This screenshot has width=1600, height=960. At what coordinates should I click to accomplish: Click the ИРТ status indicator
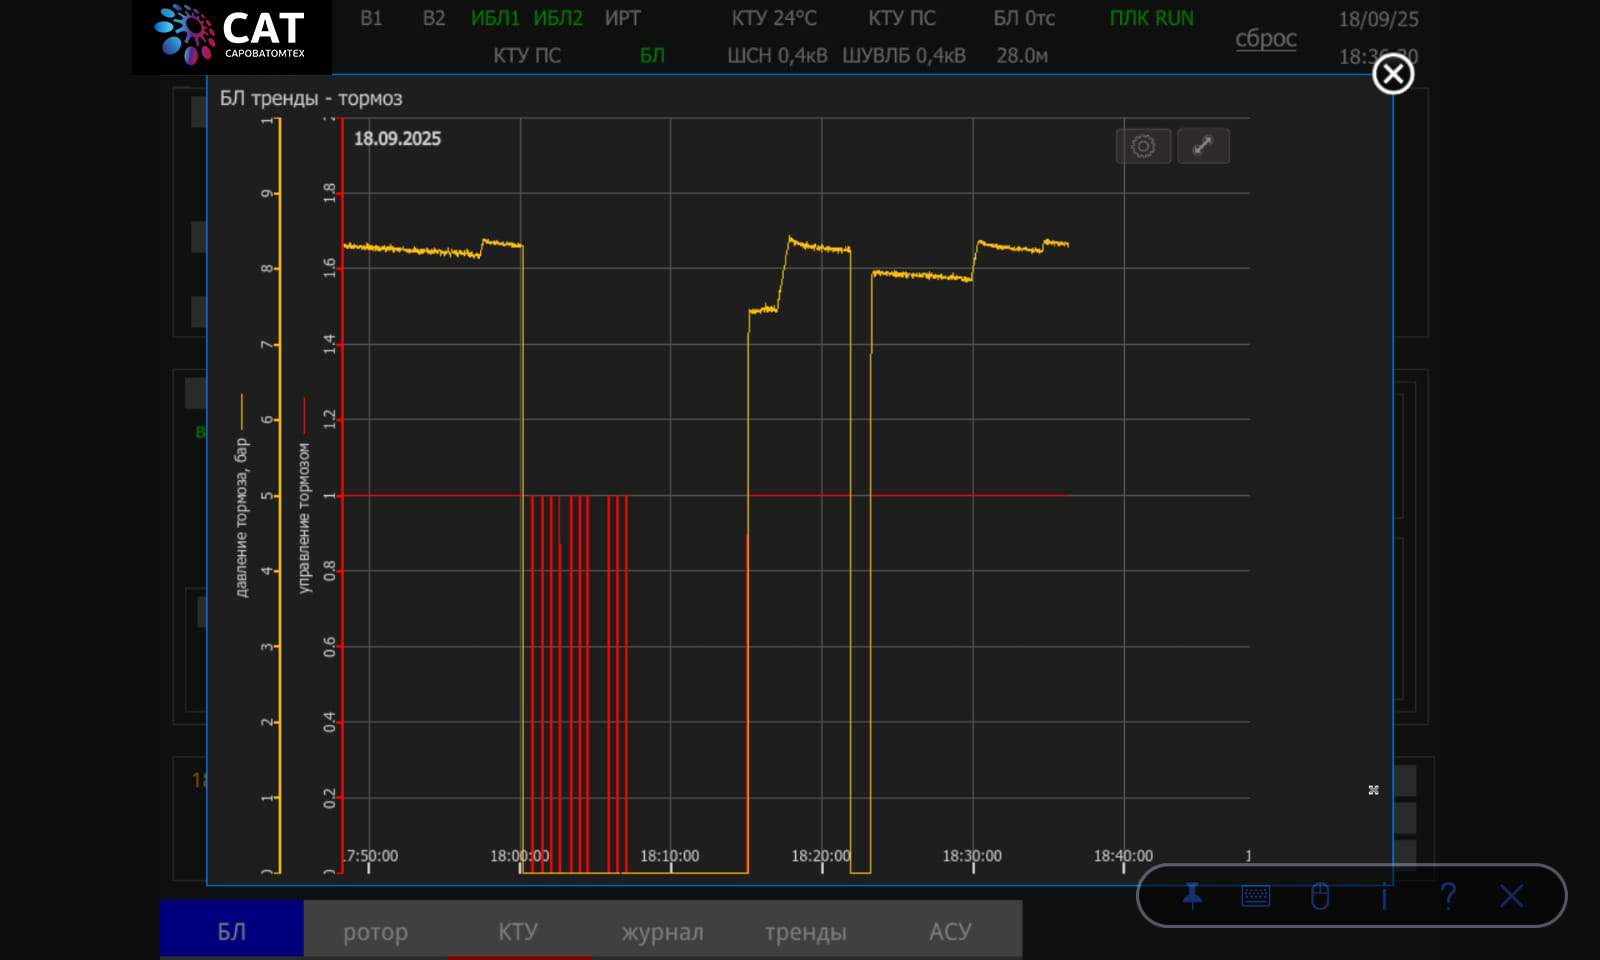622,18
